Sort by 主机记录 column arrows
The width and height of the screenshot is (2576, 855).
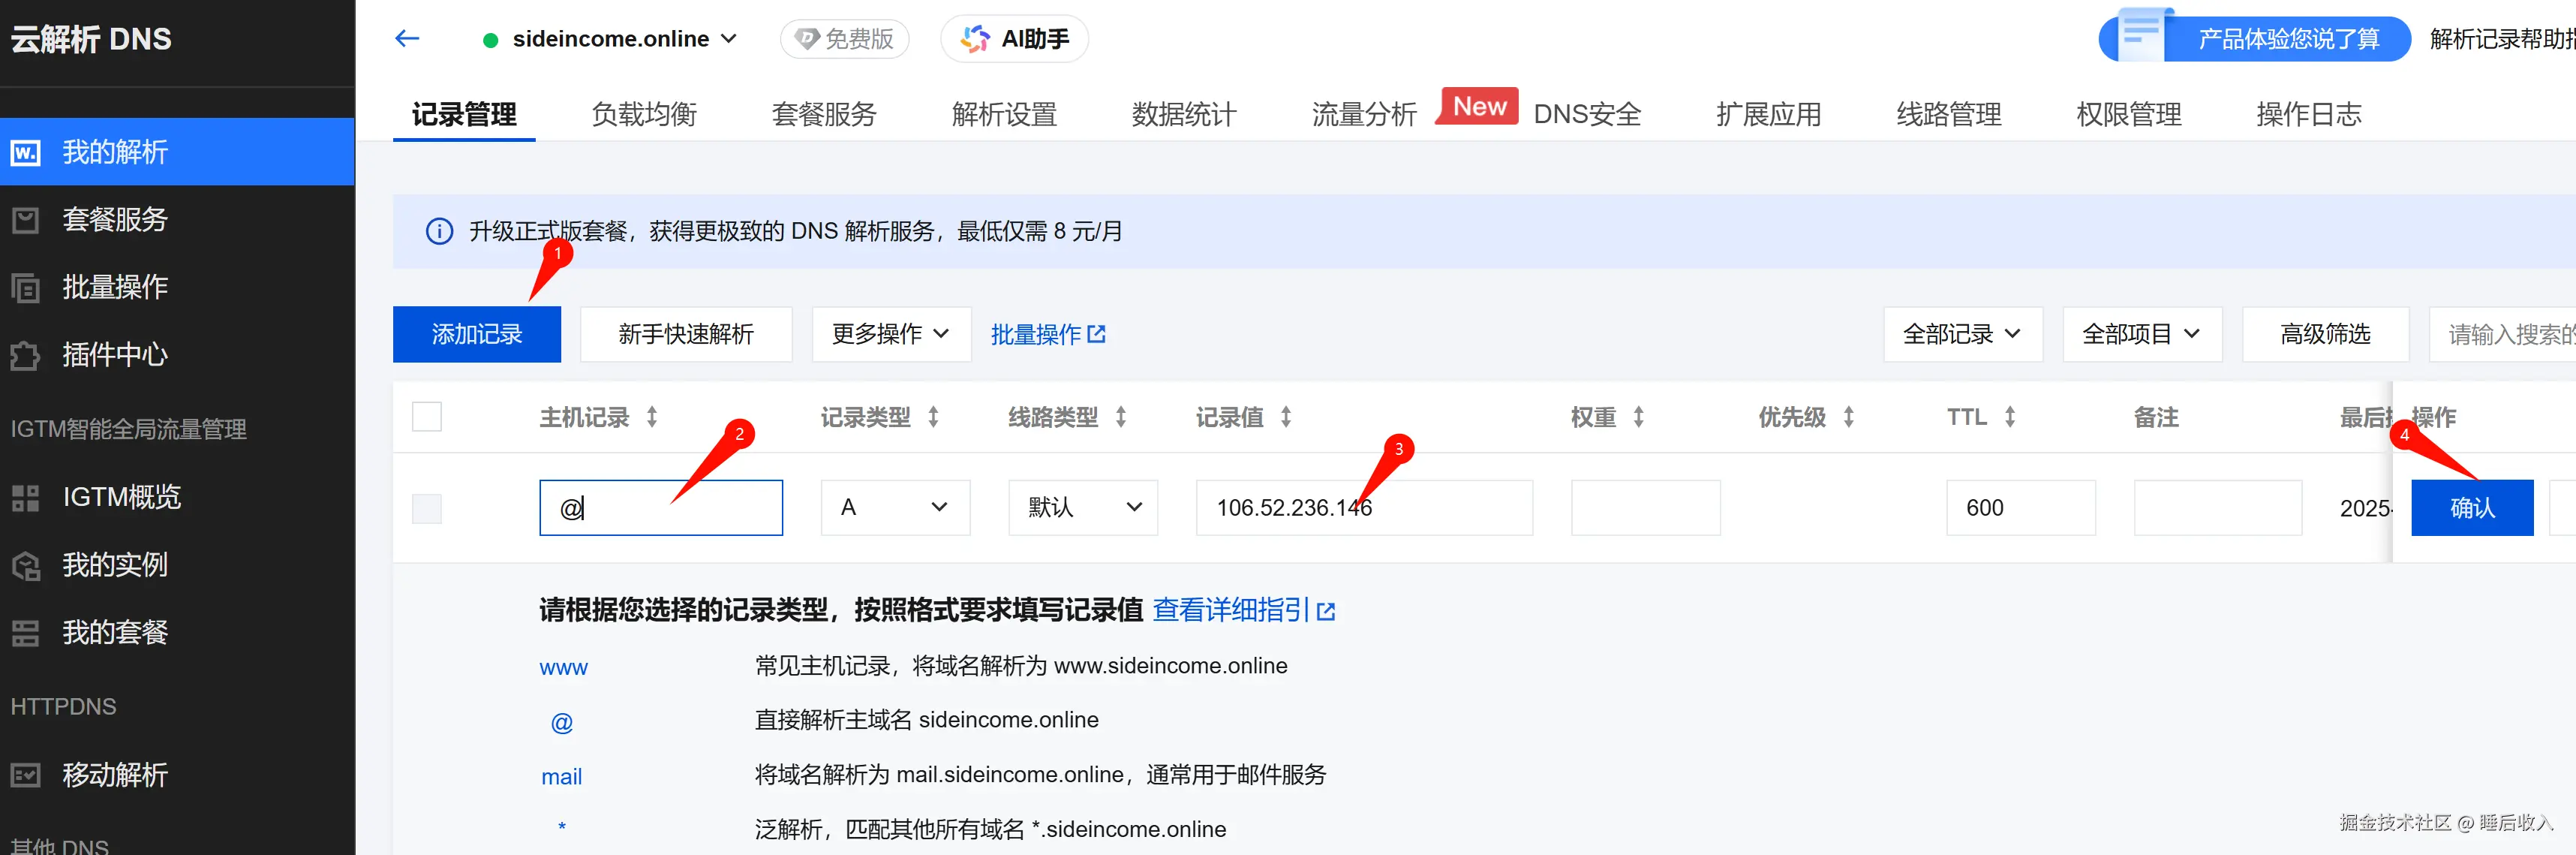(x=652, y=417)
